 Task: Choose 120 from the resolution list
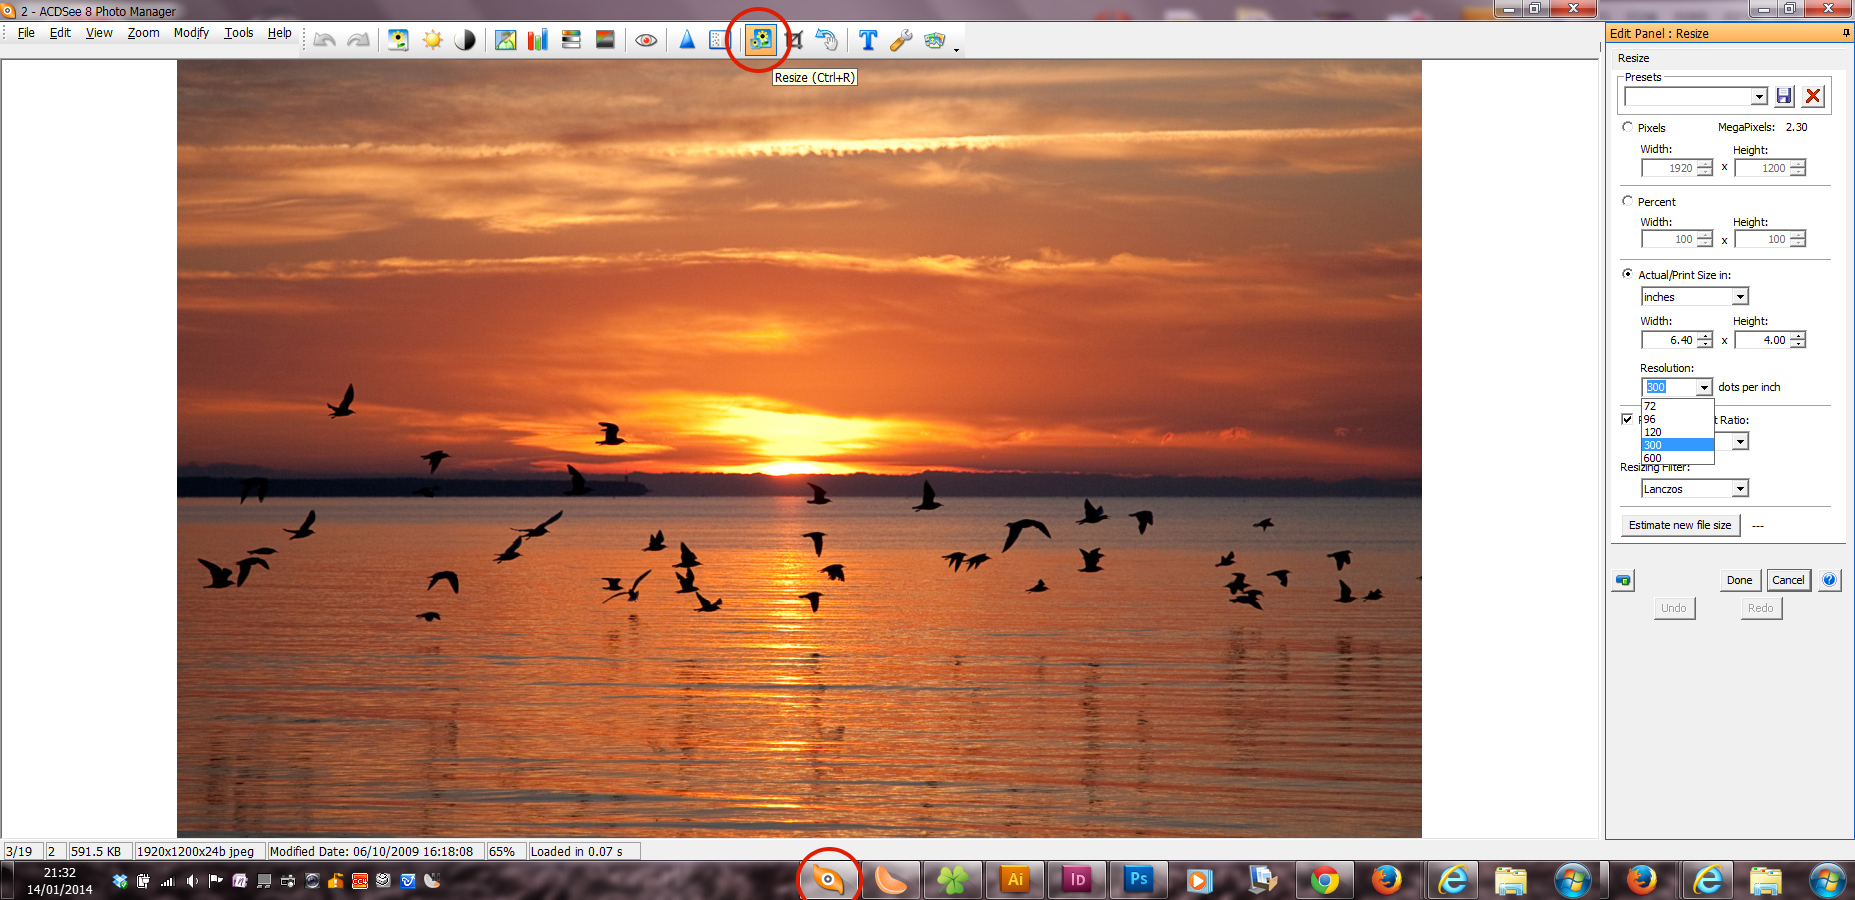(1677, 432)
